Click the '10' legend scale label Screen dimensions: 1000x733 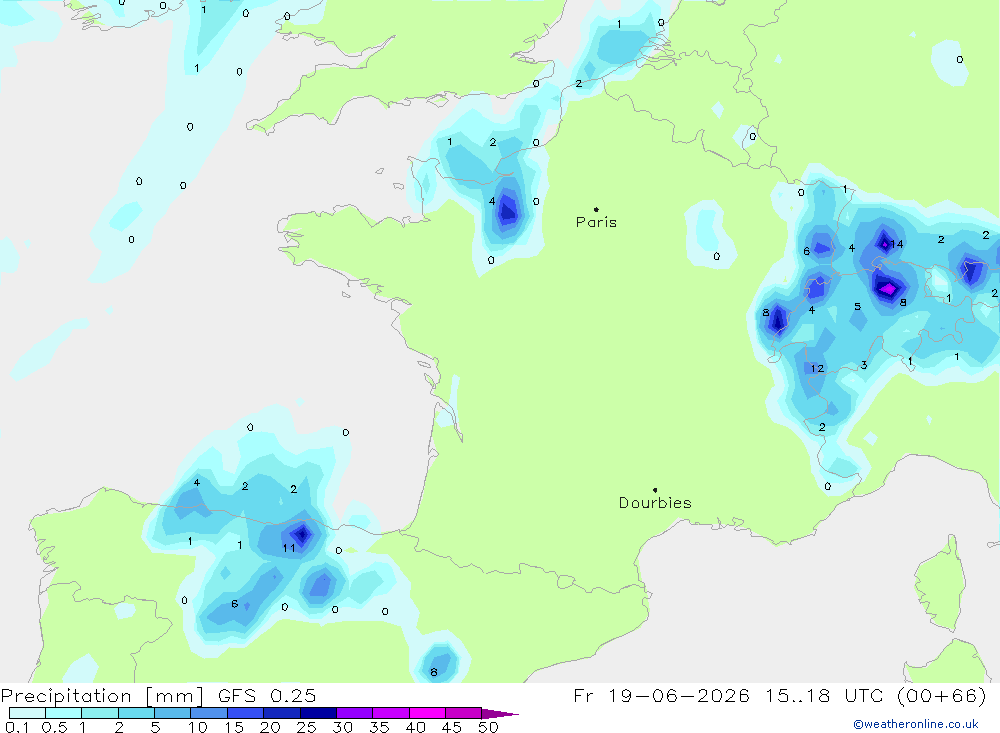pos(198,727)
